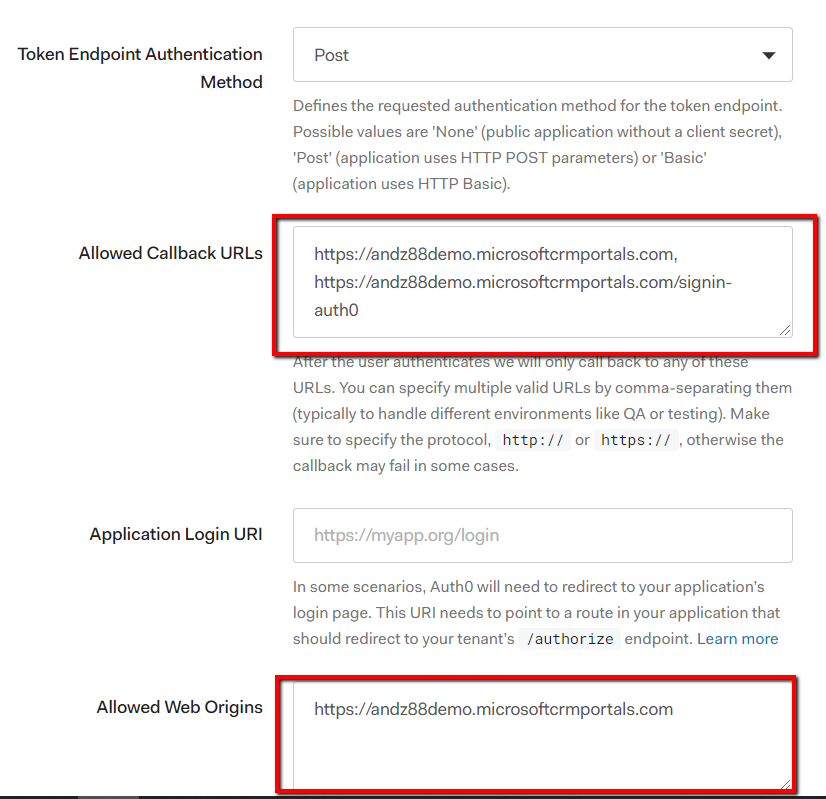Open the Learn more link
The image size is (826, 799).
[737, 638]
